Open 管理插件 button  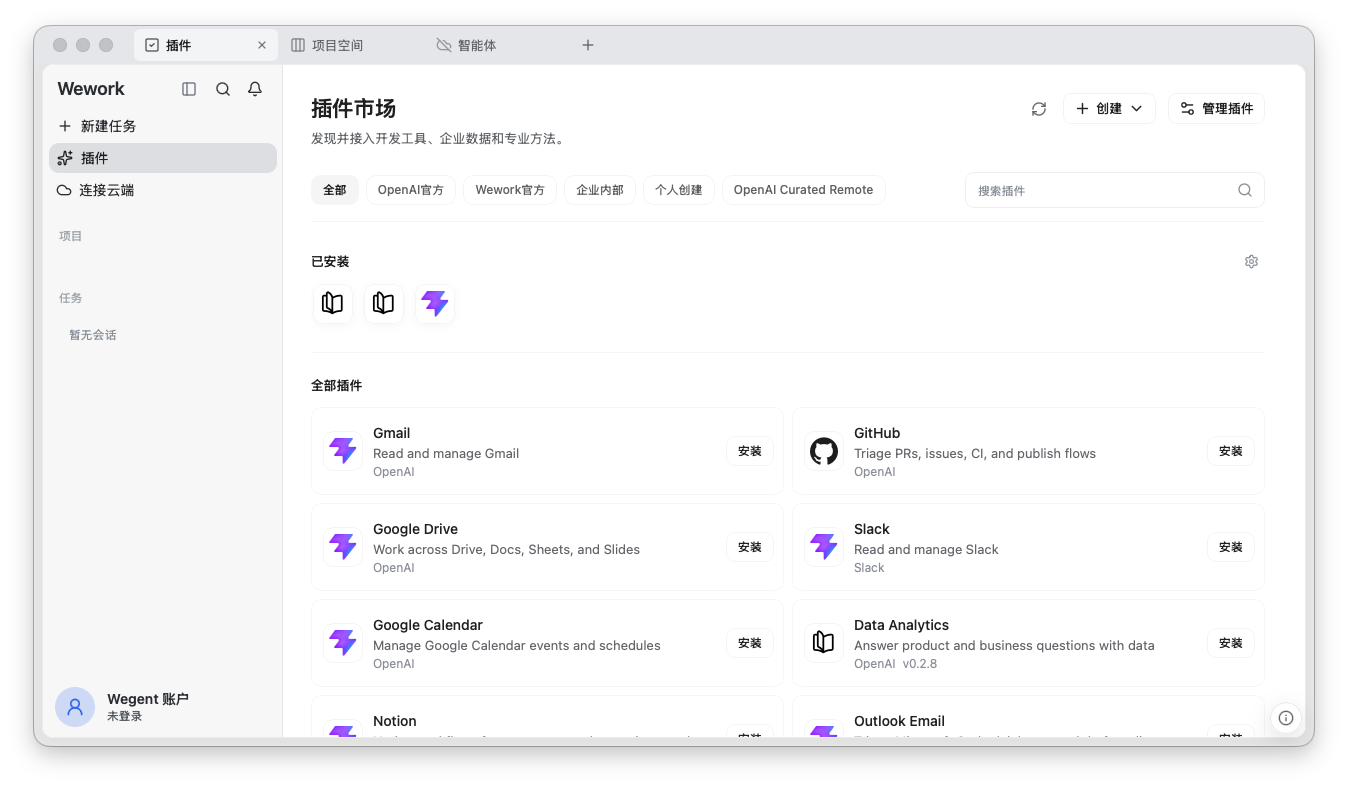pyautogui.click(x=1216, y=109)
